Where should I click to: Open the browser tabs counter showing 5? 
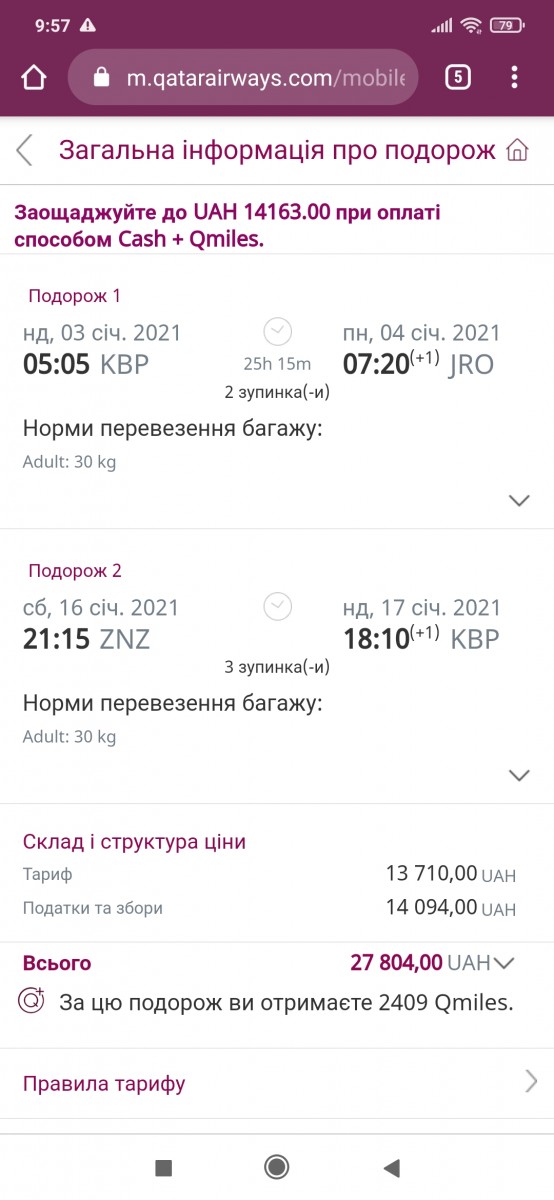pyautogui.click(x=457, y=77)
